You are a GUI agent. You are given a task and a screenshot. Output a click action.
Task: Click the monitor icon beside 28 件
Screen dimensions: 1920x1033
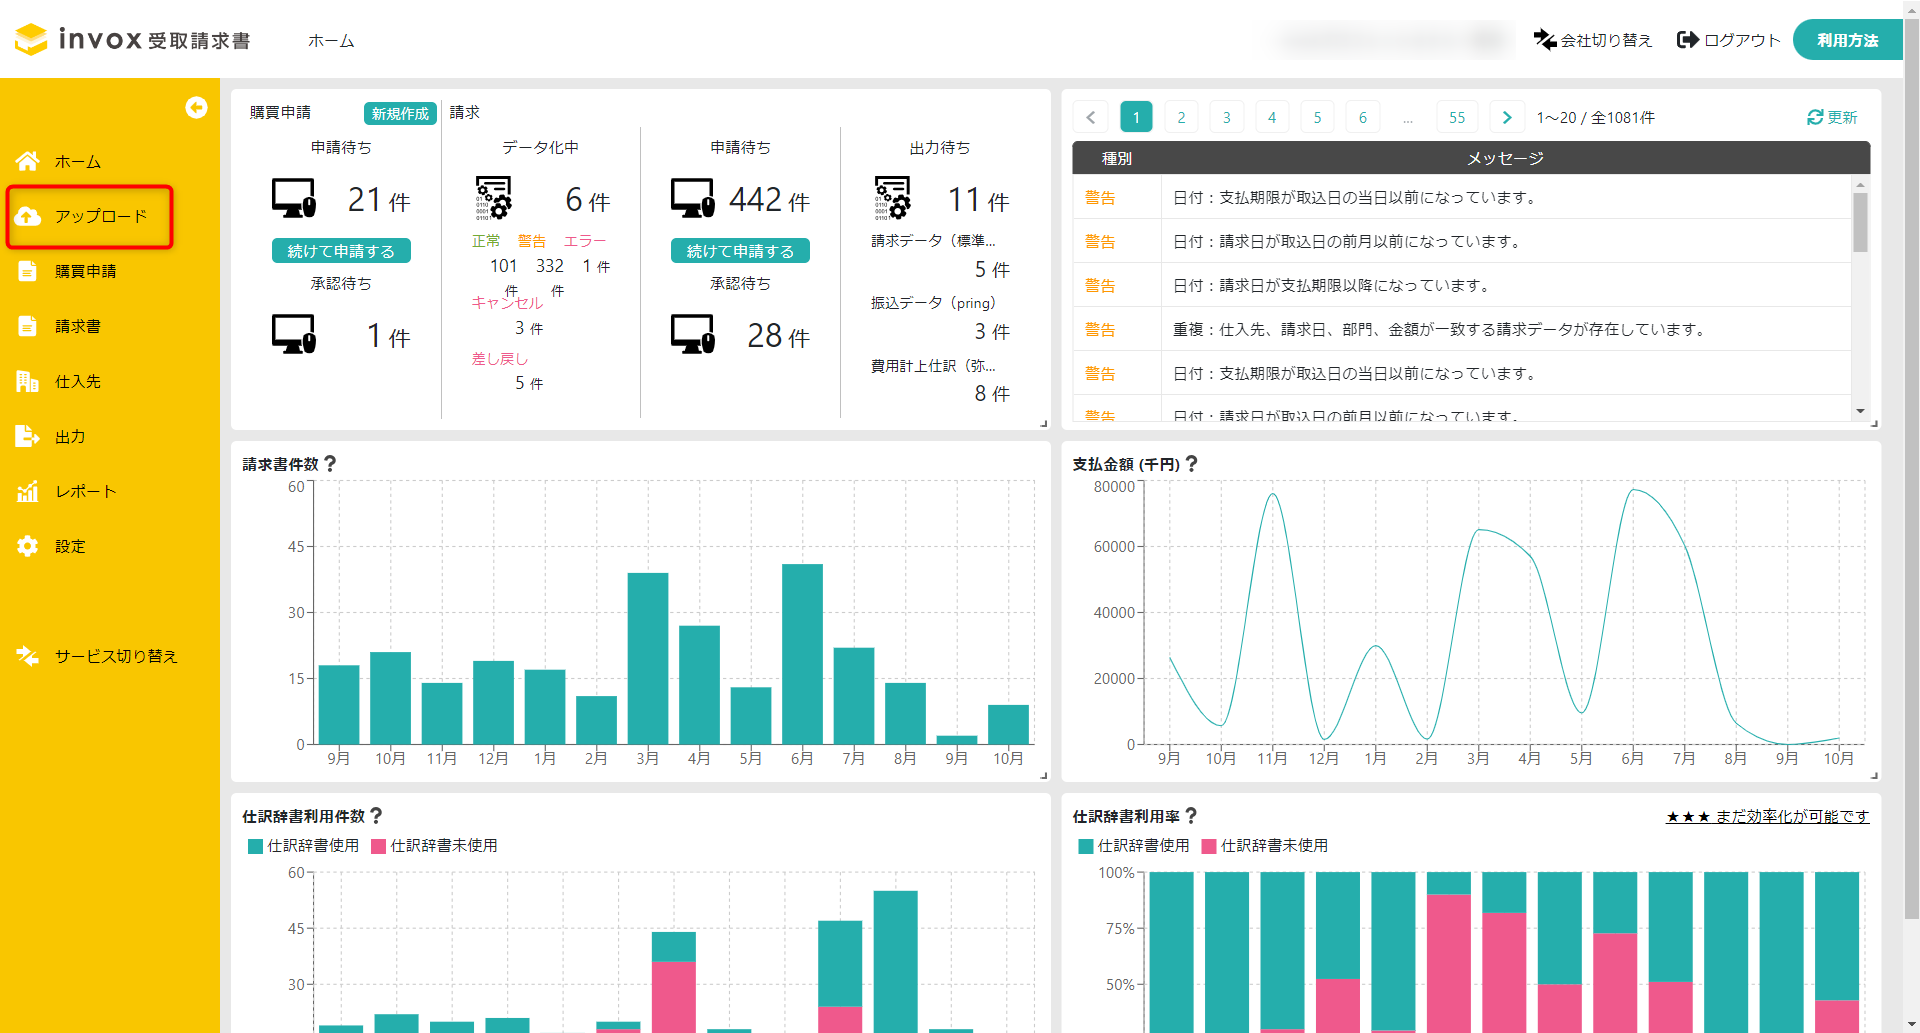click(x=693, y=334)
